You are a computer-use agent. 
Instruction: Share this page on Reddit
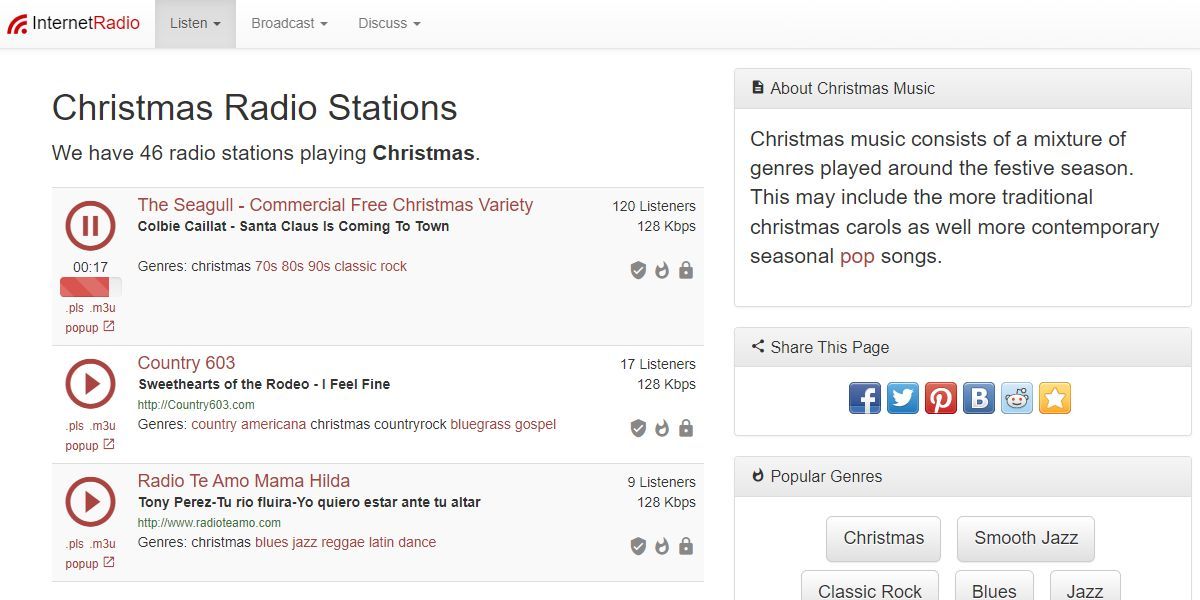[1017, 398]
